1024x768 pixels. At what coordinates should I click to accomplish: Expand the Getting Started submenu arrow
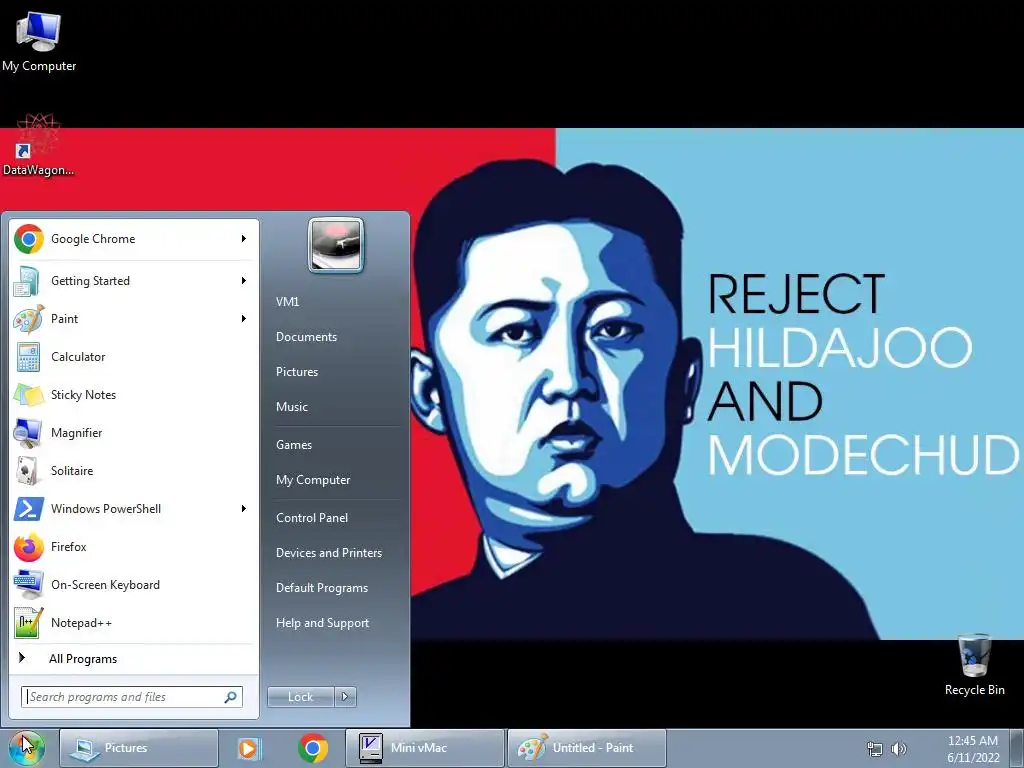[x=244, y=281]
